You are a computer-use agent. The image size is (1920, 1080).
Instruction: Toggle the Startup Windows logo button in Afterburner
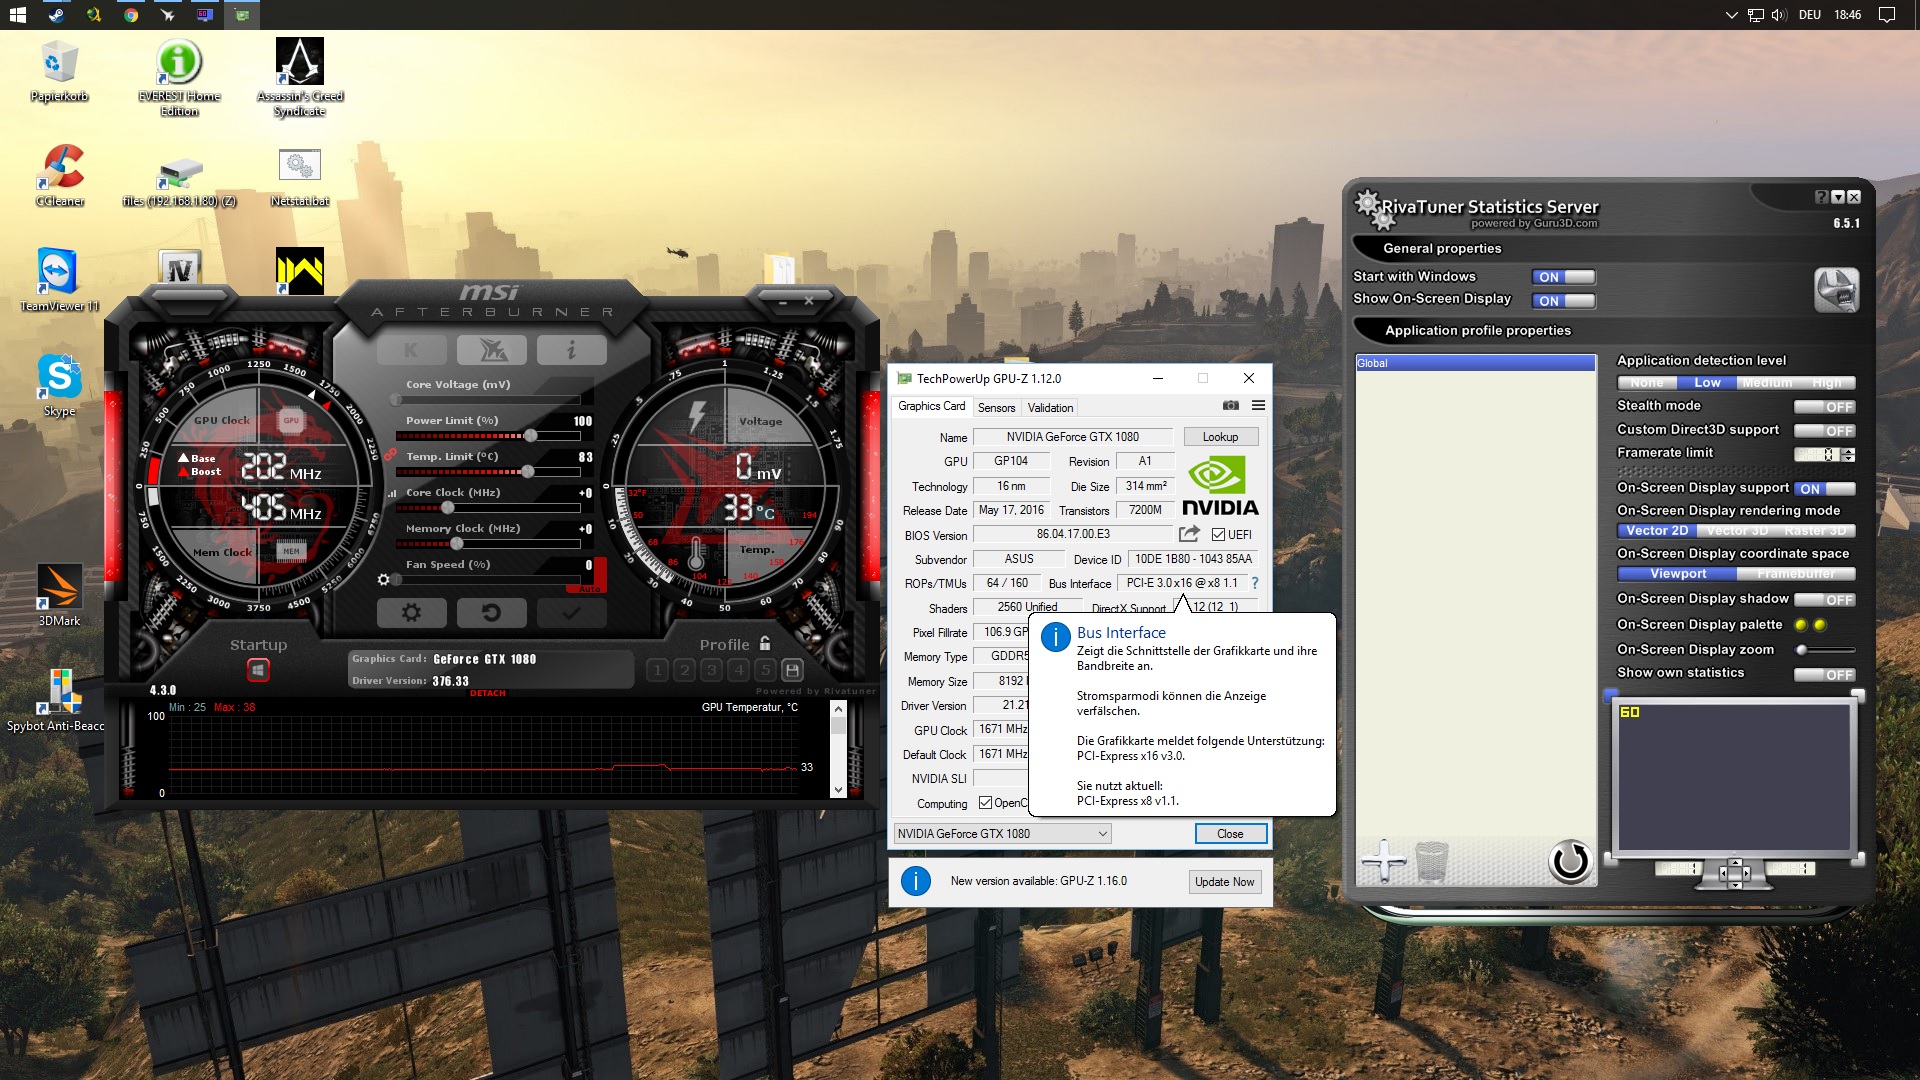pyautogui.click(x=258, y=670)
